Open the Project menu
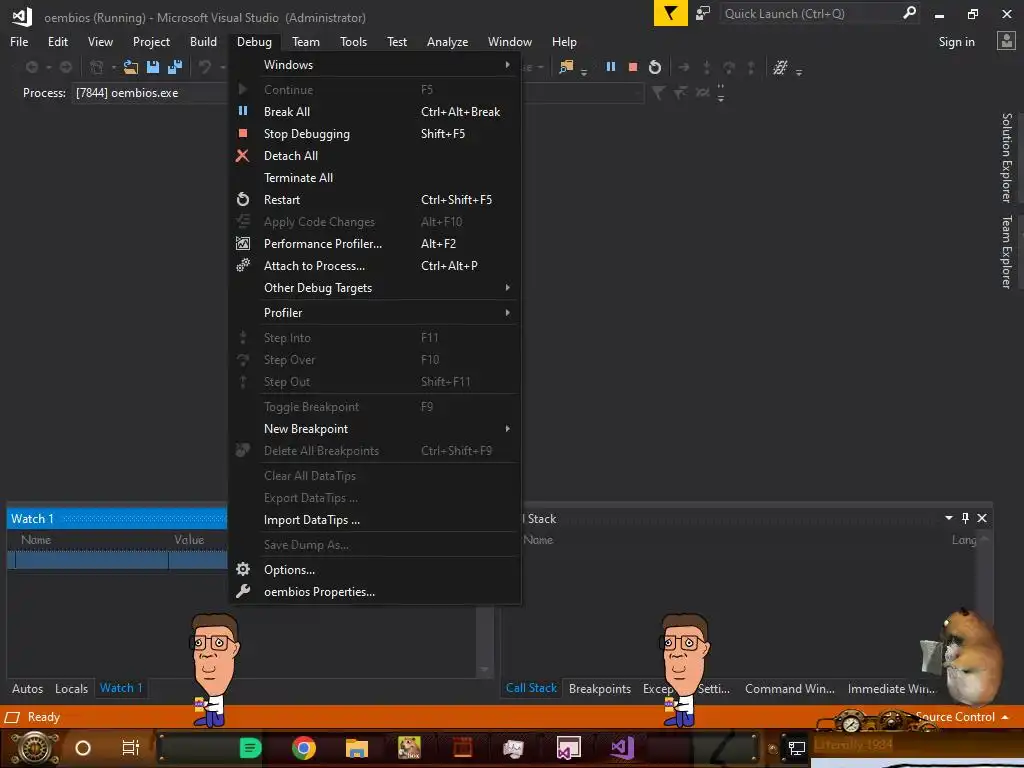Image resolution: width=1024 pixels, height=768 pixels. pos(151,42)
